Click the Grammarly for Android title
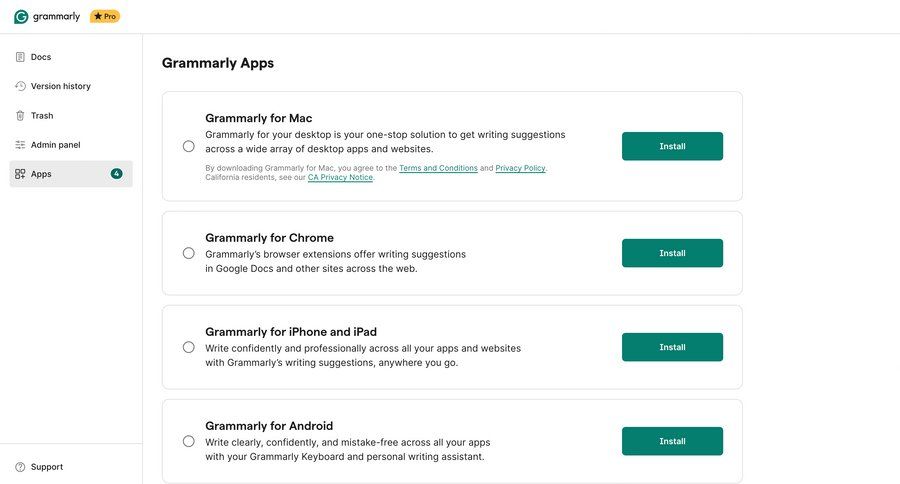 (269, 426)
